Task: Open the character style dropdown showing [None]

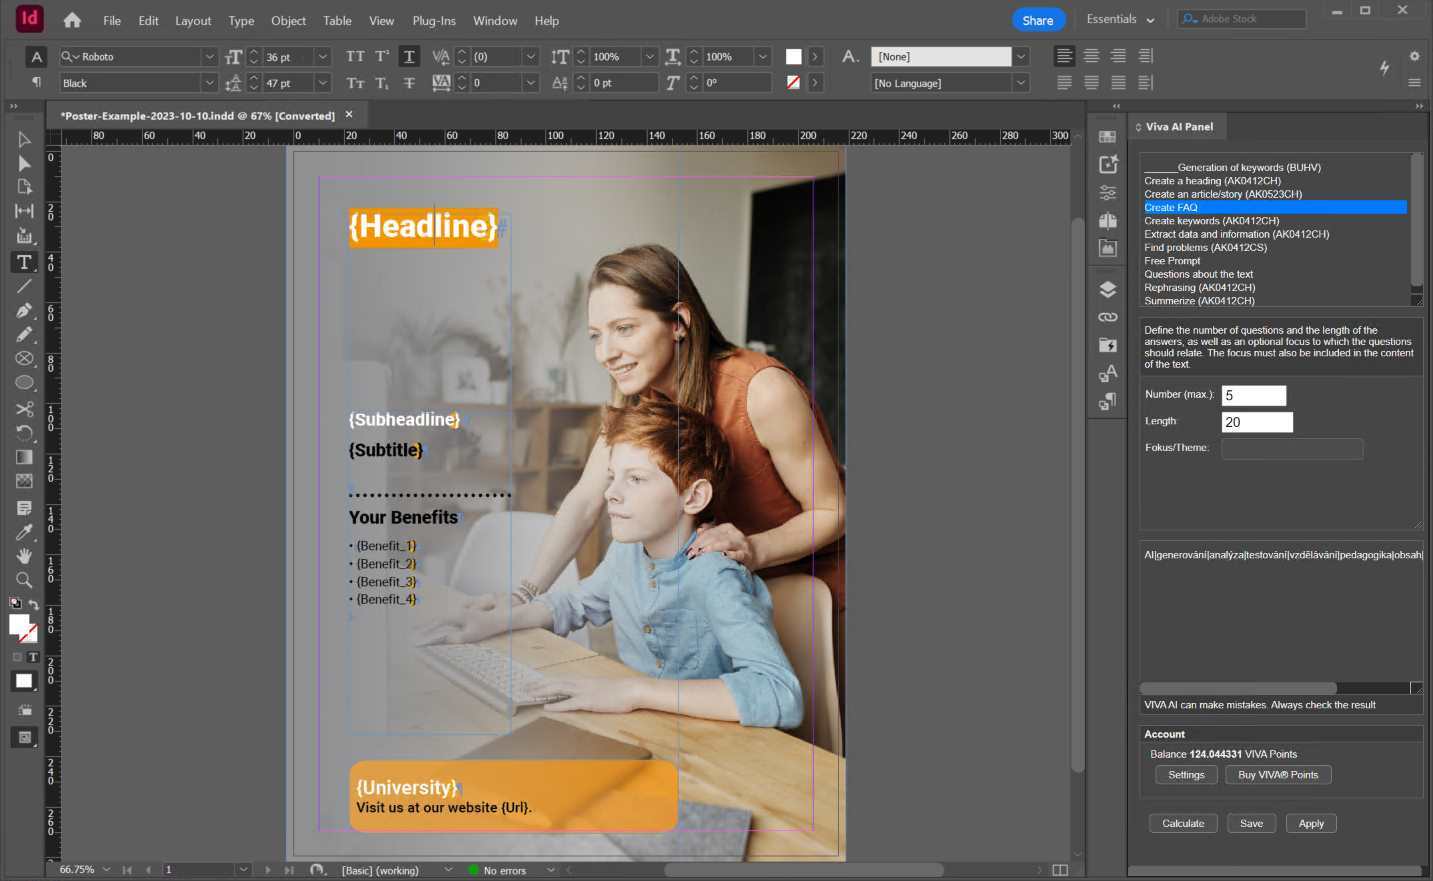Action: click(x=1019, y=56)
